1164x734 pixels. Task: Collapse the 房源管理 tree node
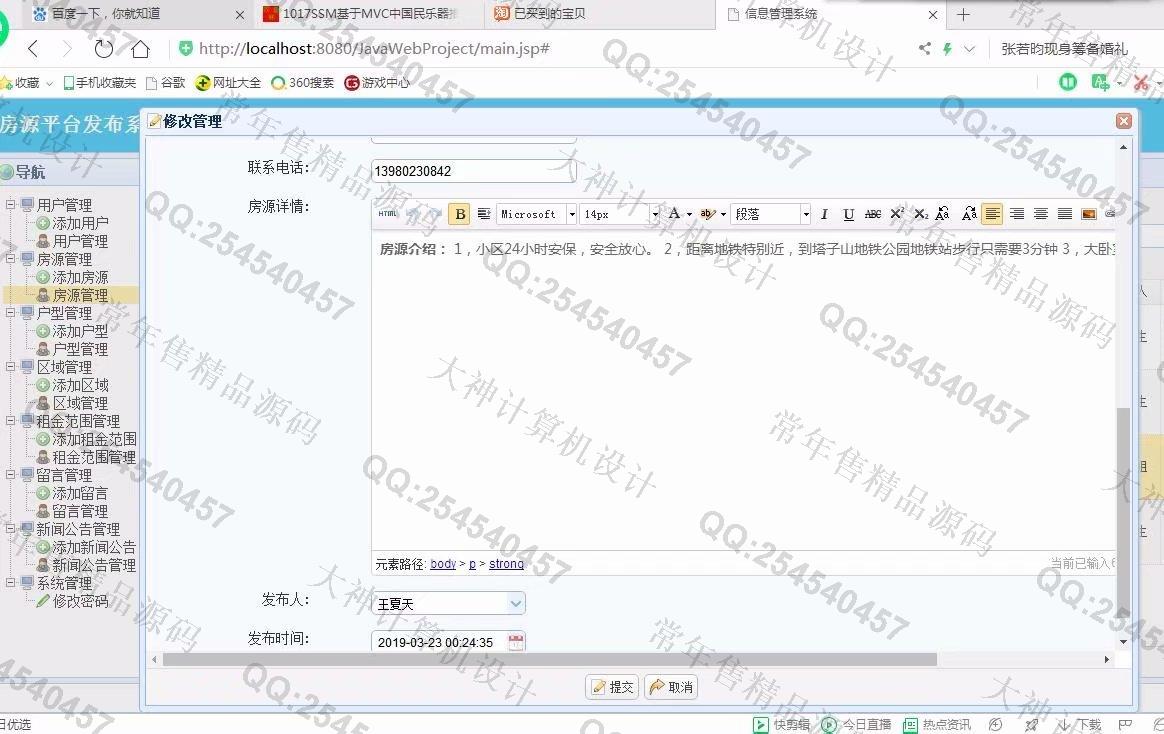click(11, 258)
